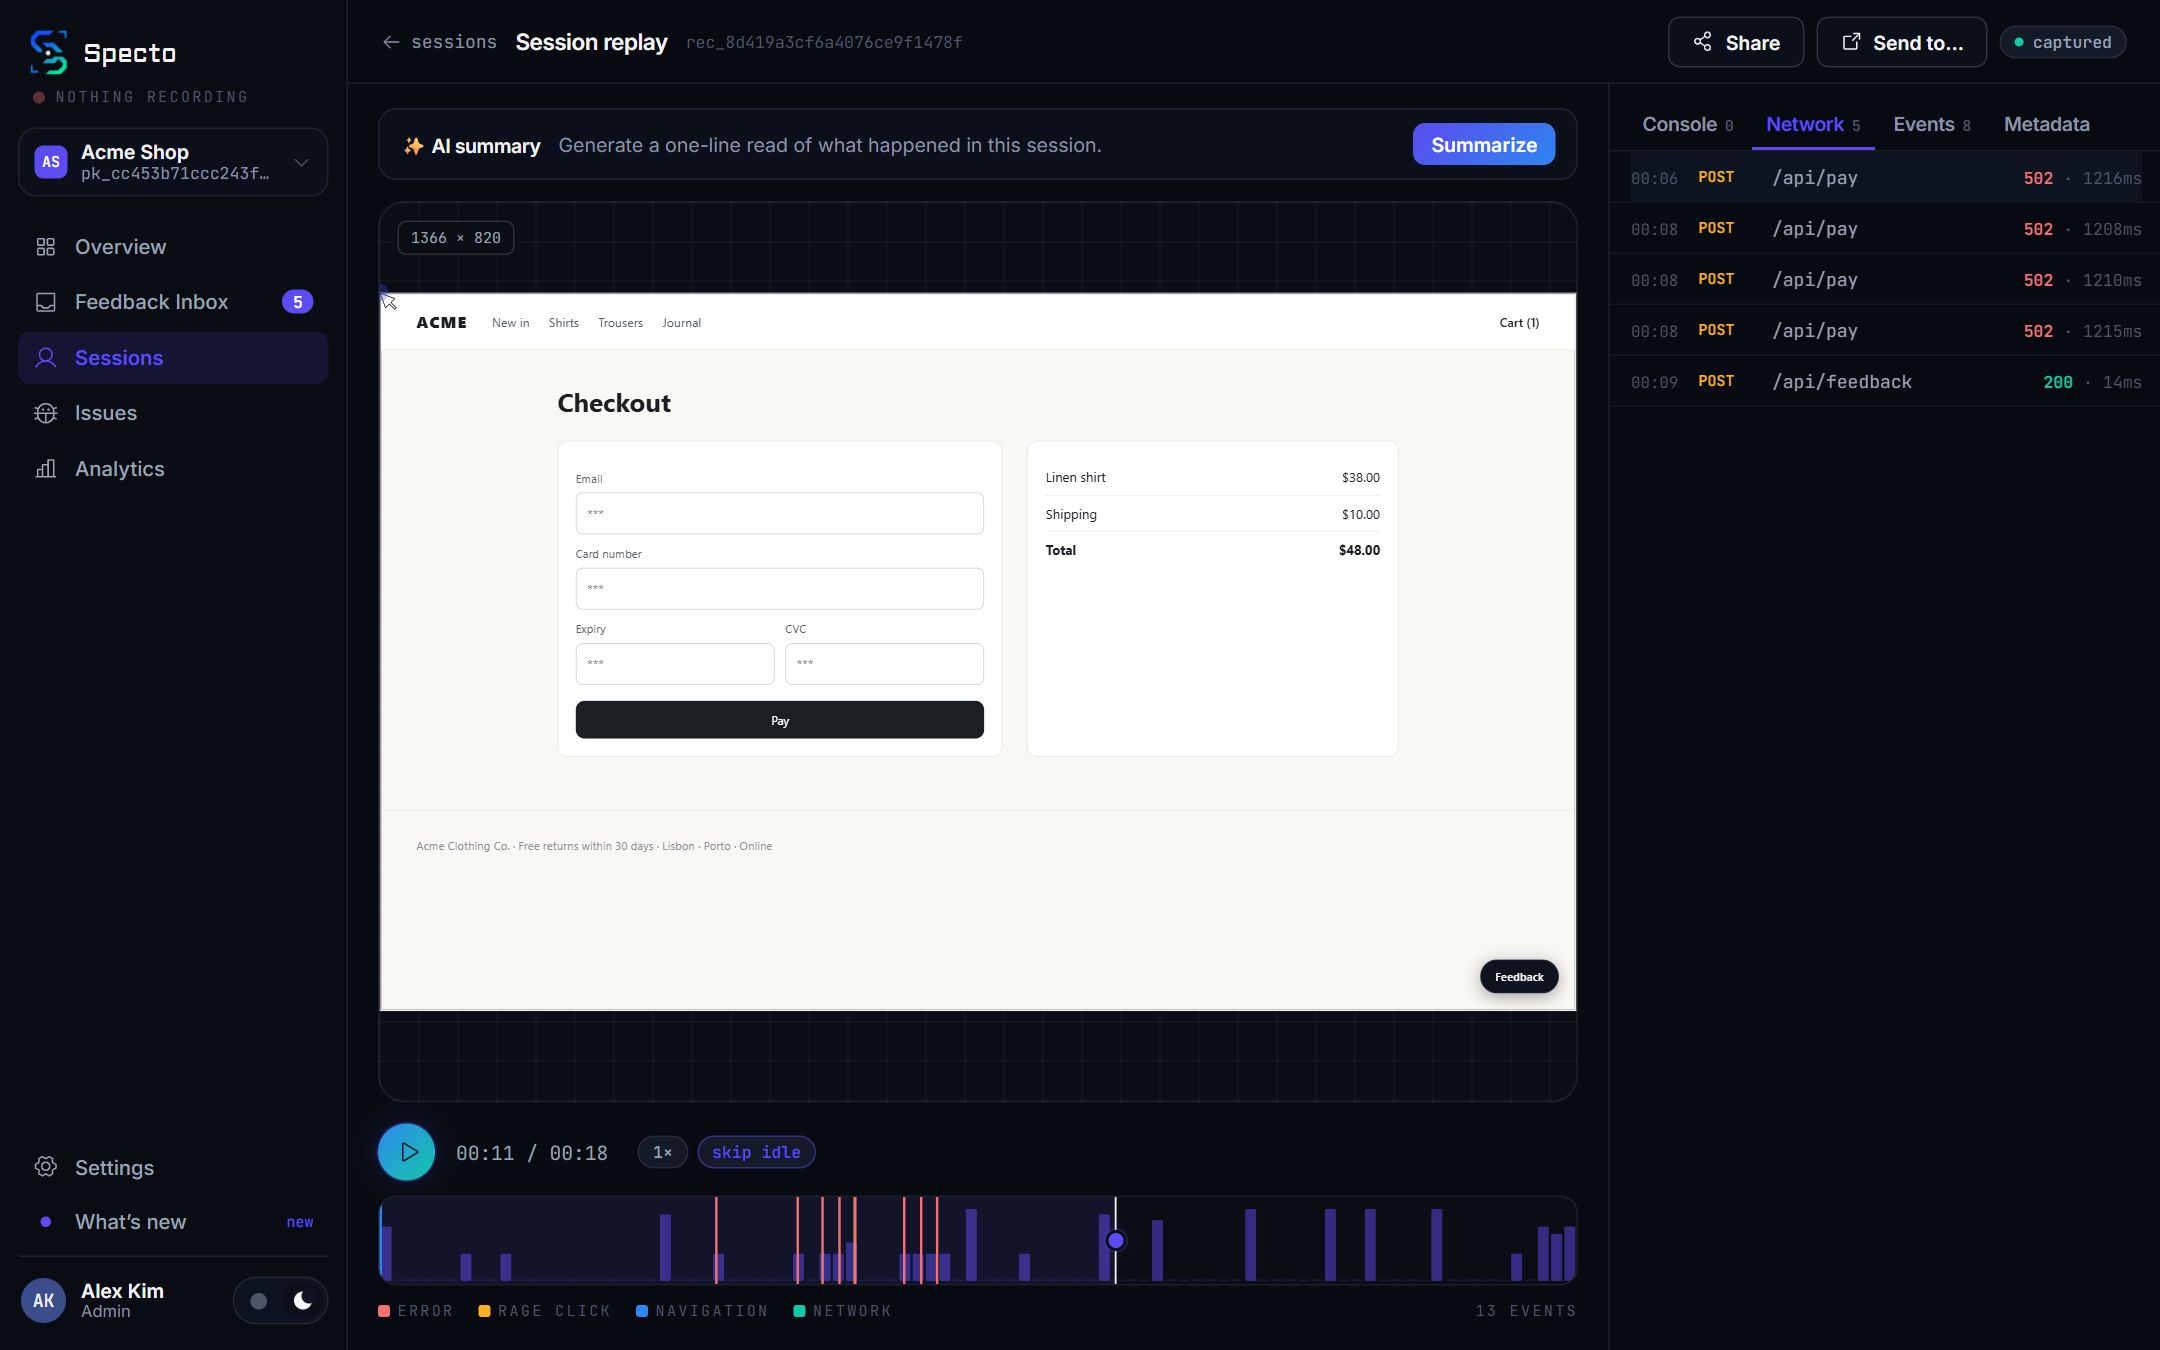Click the Pay button in replay

tap(779, 720)
